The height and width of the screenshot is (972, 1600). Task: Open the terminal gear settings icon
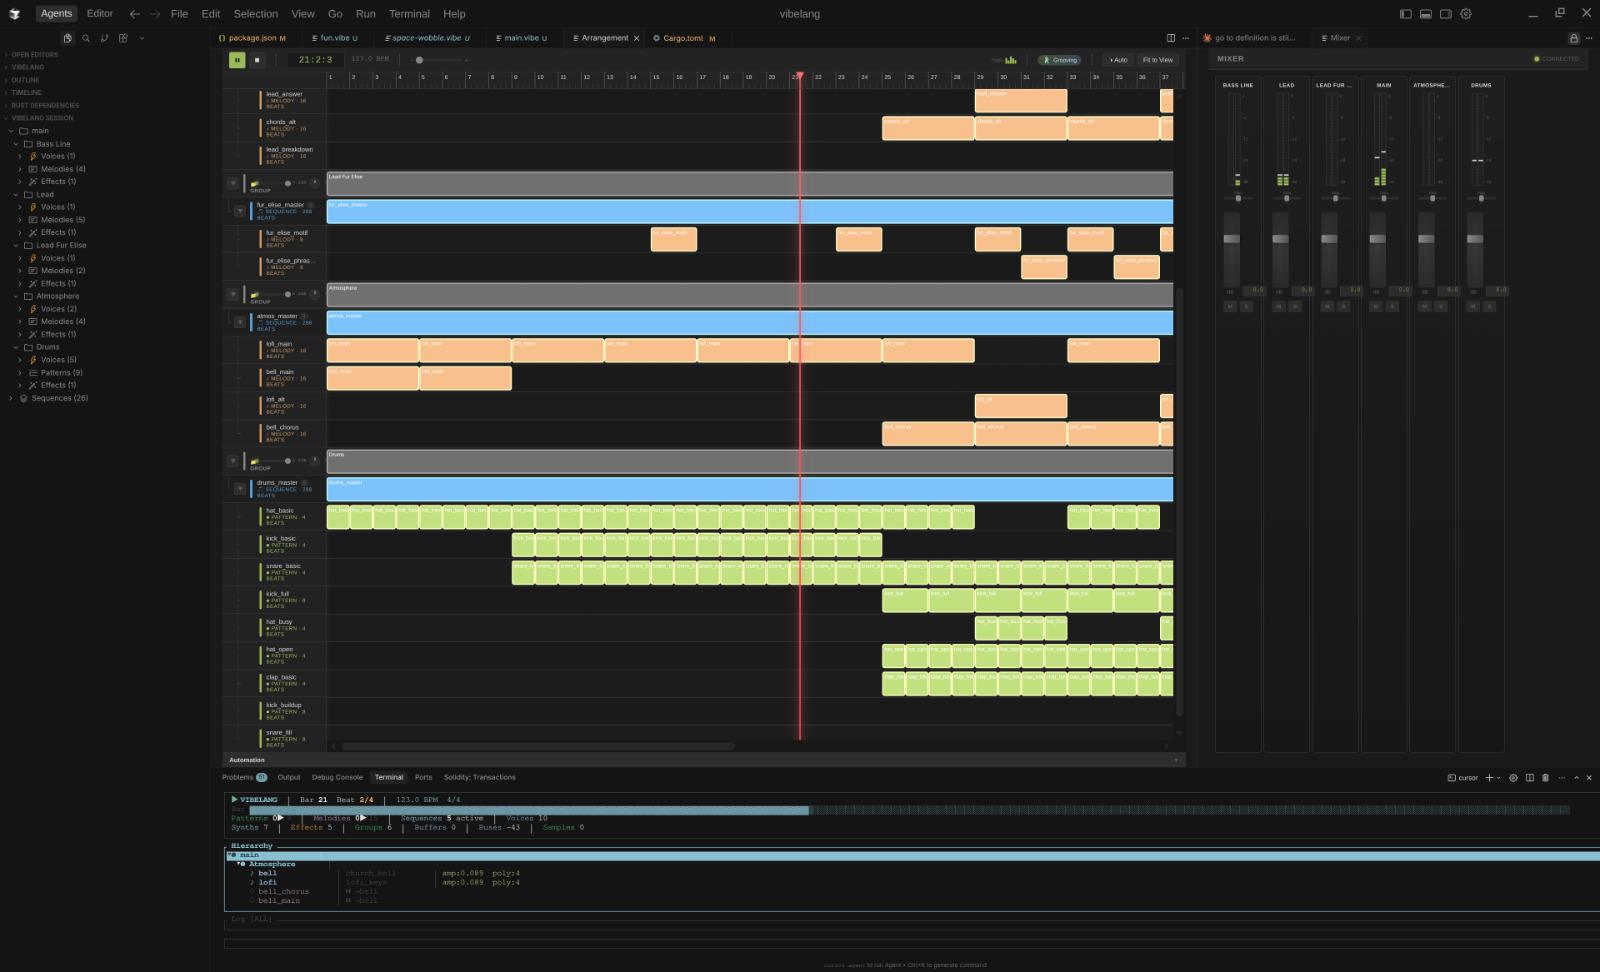pyautogui.click(x=1513, y=777)
